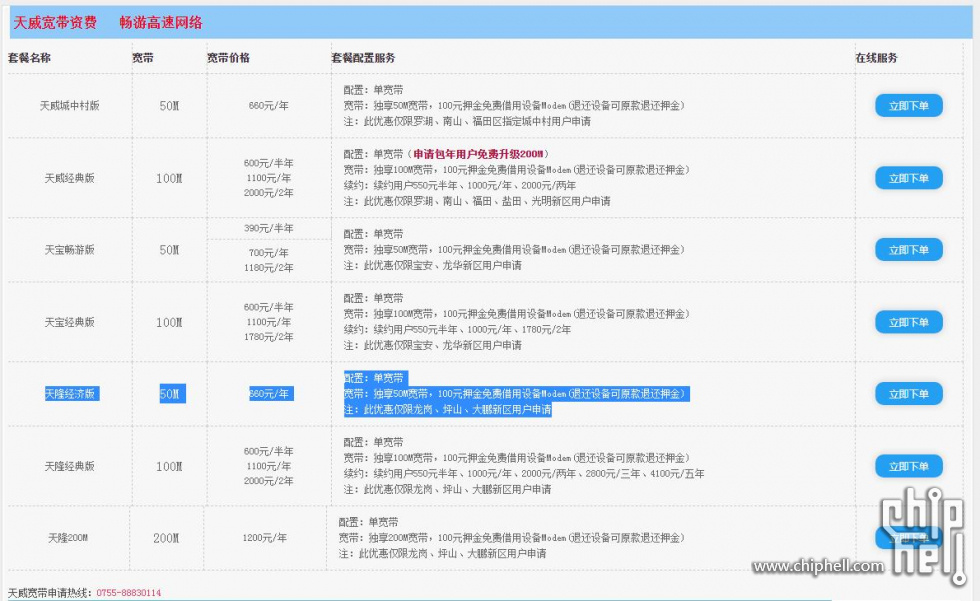Click the 100M speed for 天宝经典版
The image size is (980, 601).
click(169, 322)
